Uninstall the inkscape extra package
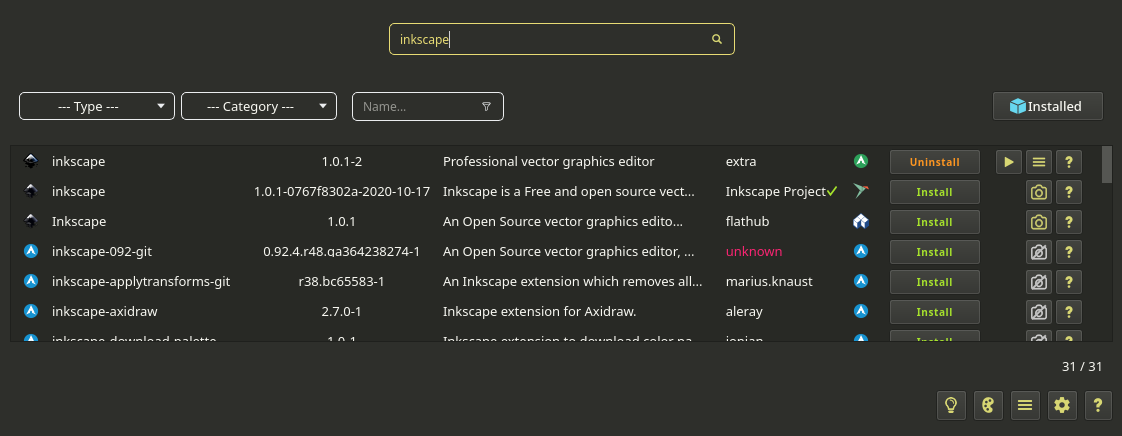This screenshot has height=436, width=1122. click(935, 162)
